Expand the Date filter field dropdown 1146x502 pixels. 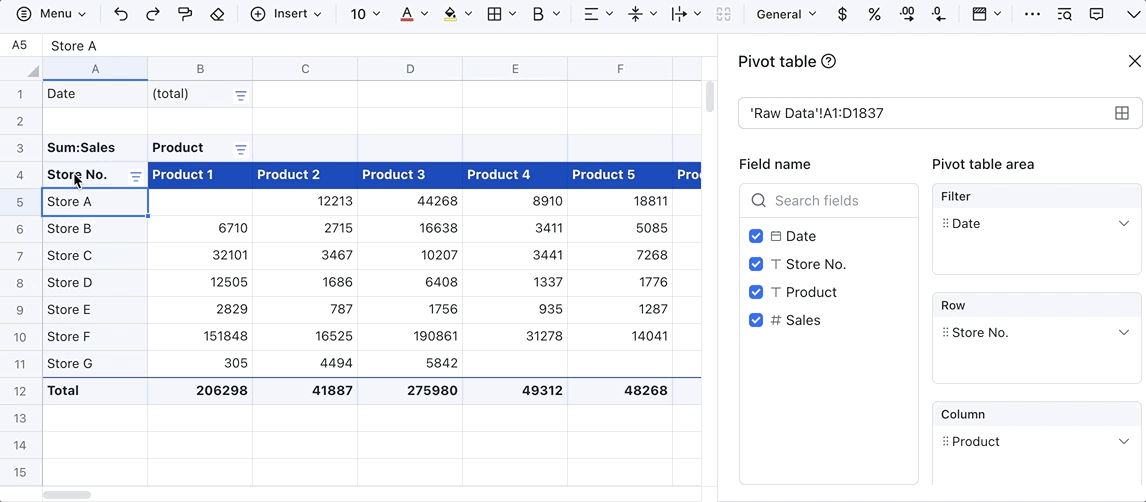(1124, 224)
